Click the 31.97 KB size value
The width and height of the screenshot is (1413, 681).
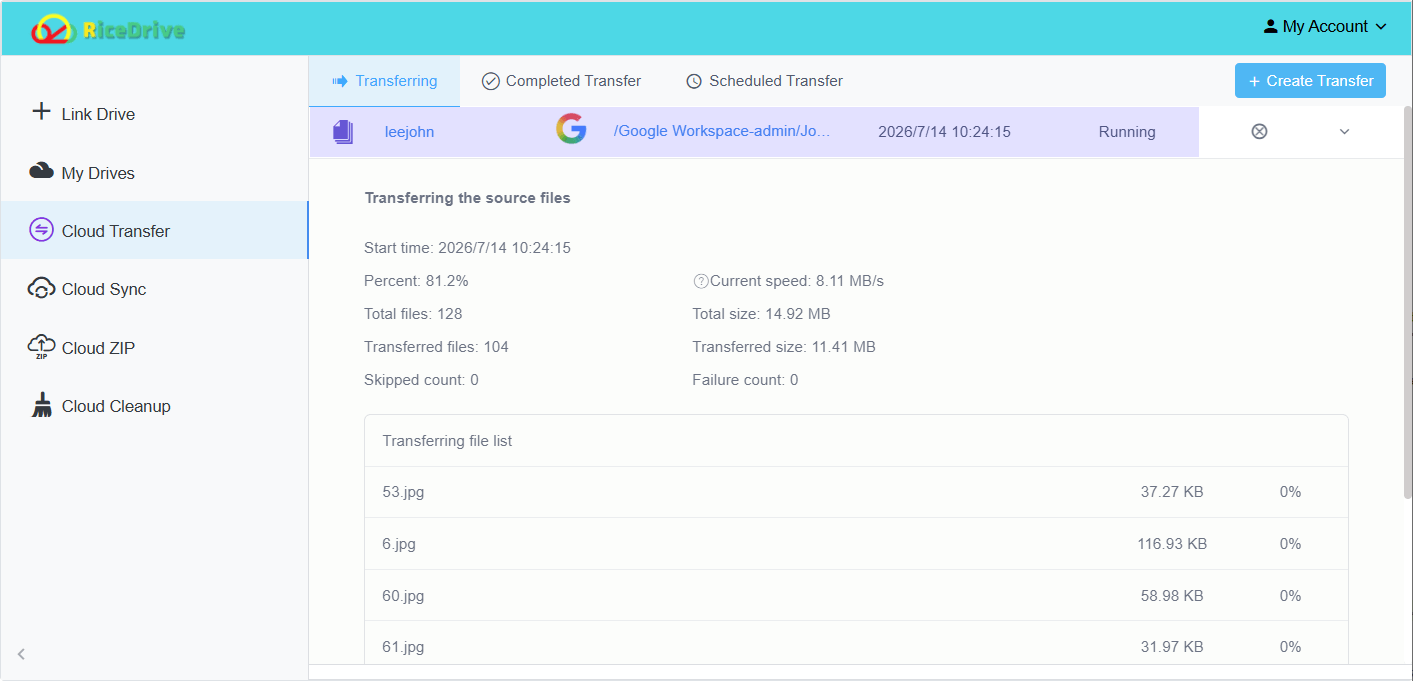pyautogui.click(x=1172, y=647)
